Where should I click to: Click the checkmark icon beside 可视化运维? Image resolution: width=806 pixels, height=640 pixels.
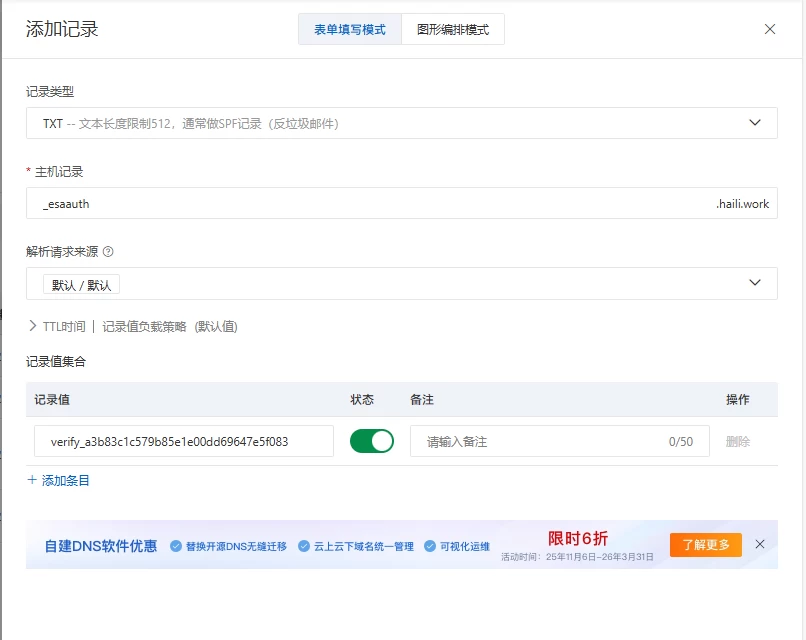430,547
